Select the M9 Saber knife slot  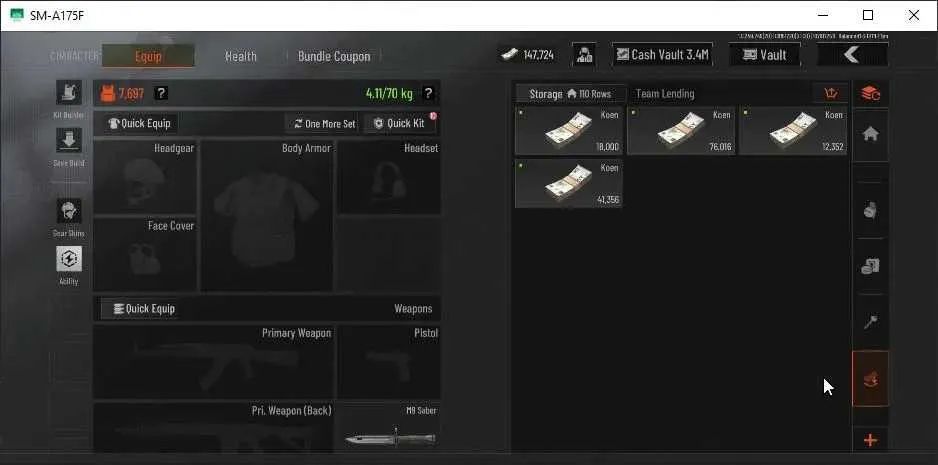click(x=389, y=427)
